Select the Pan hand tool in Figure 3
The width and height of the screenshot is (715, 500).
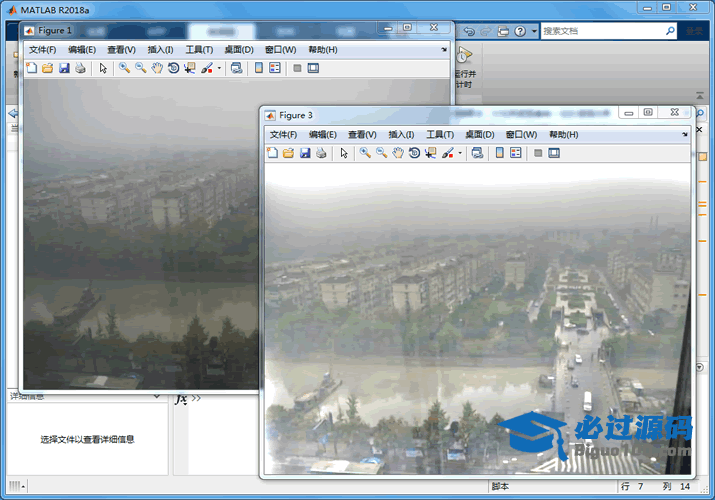(x=398, y=153)
